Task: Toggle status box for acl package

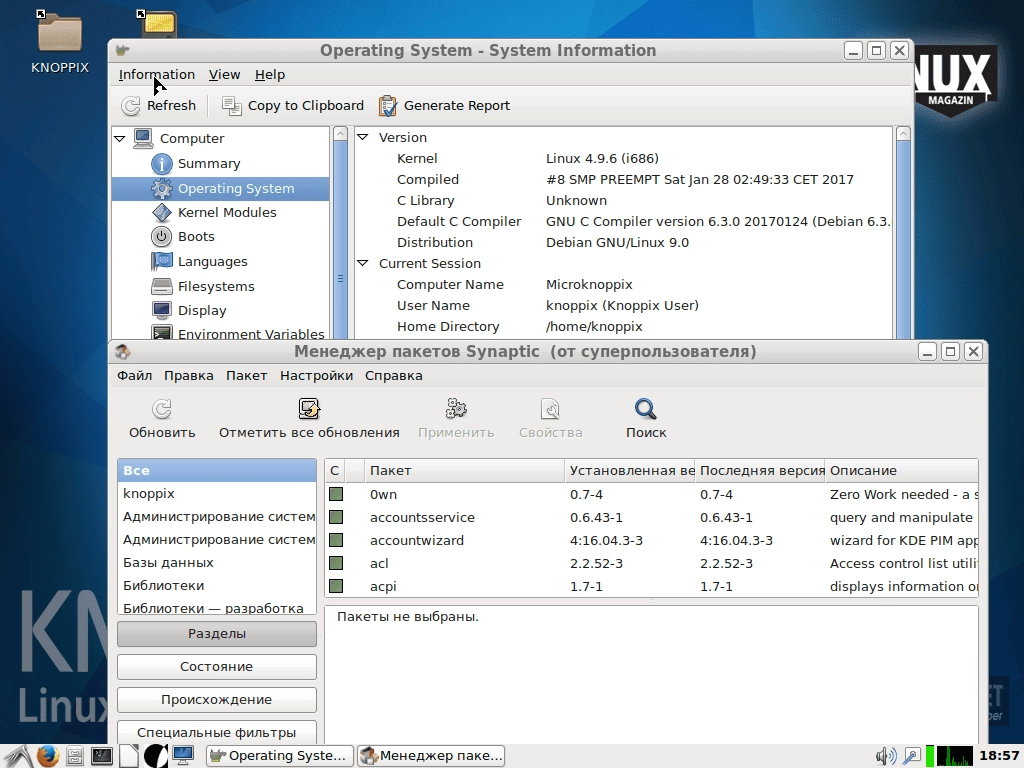Action: click(x=336, y=563)
